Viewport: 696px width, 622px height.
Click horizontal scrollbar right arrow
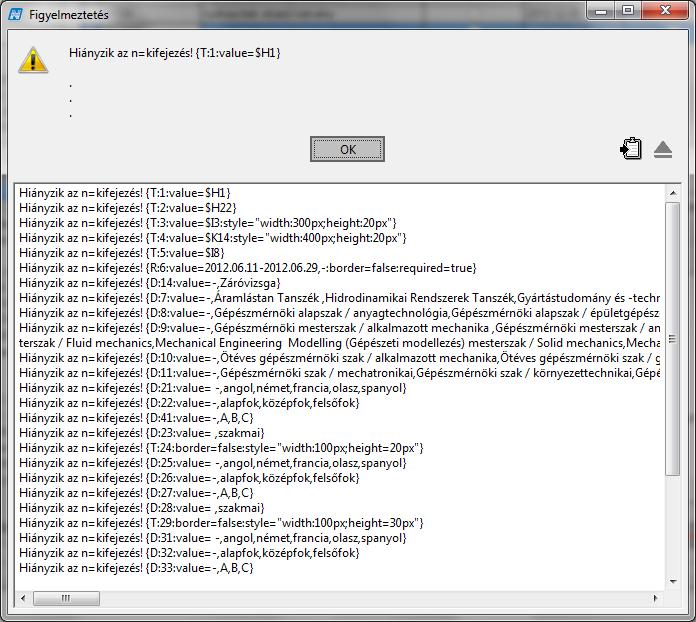[x=656, y=598]
